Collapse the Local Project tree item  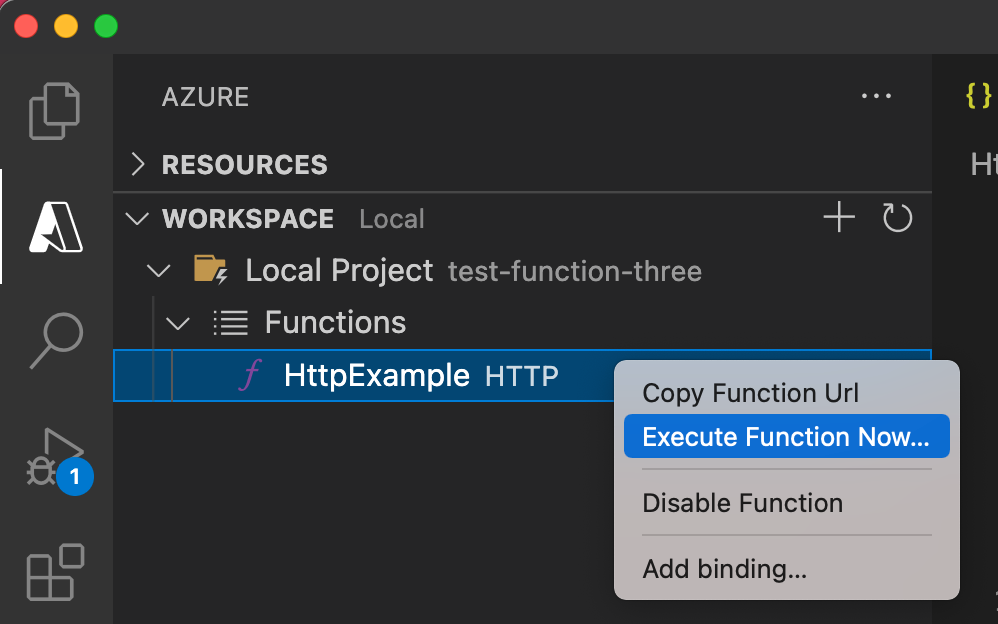[x=158, y=270]
